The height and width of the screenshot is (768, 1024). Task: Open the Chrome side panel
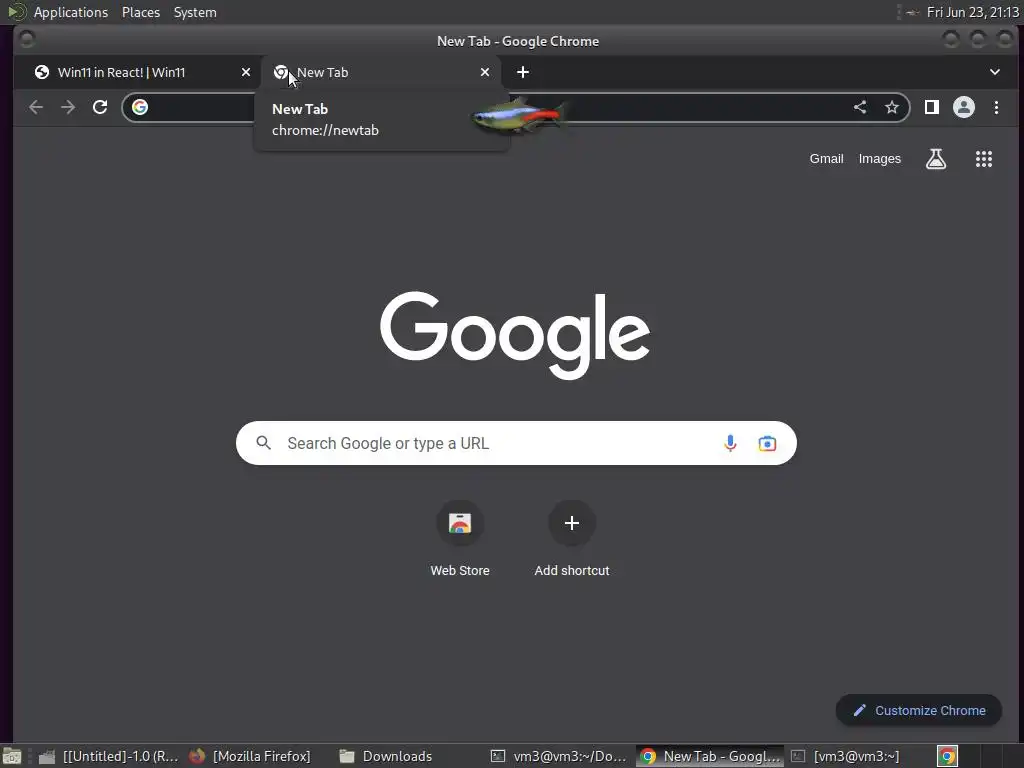click(x=932, y=107)
